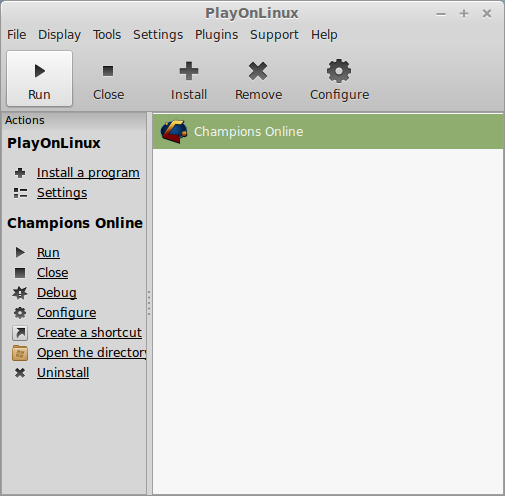Minimize the PlayOnLinux window
This screenshot has width=505, height=496.
coord(441,14)
